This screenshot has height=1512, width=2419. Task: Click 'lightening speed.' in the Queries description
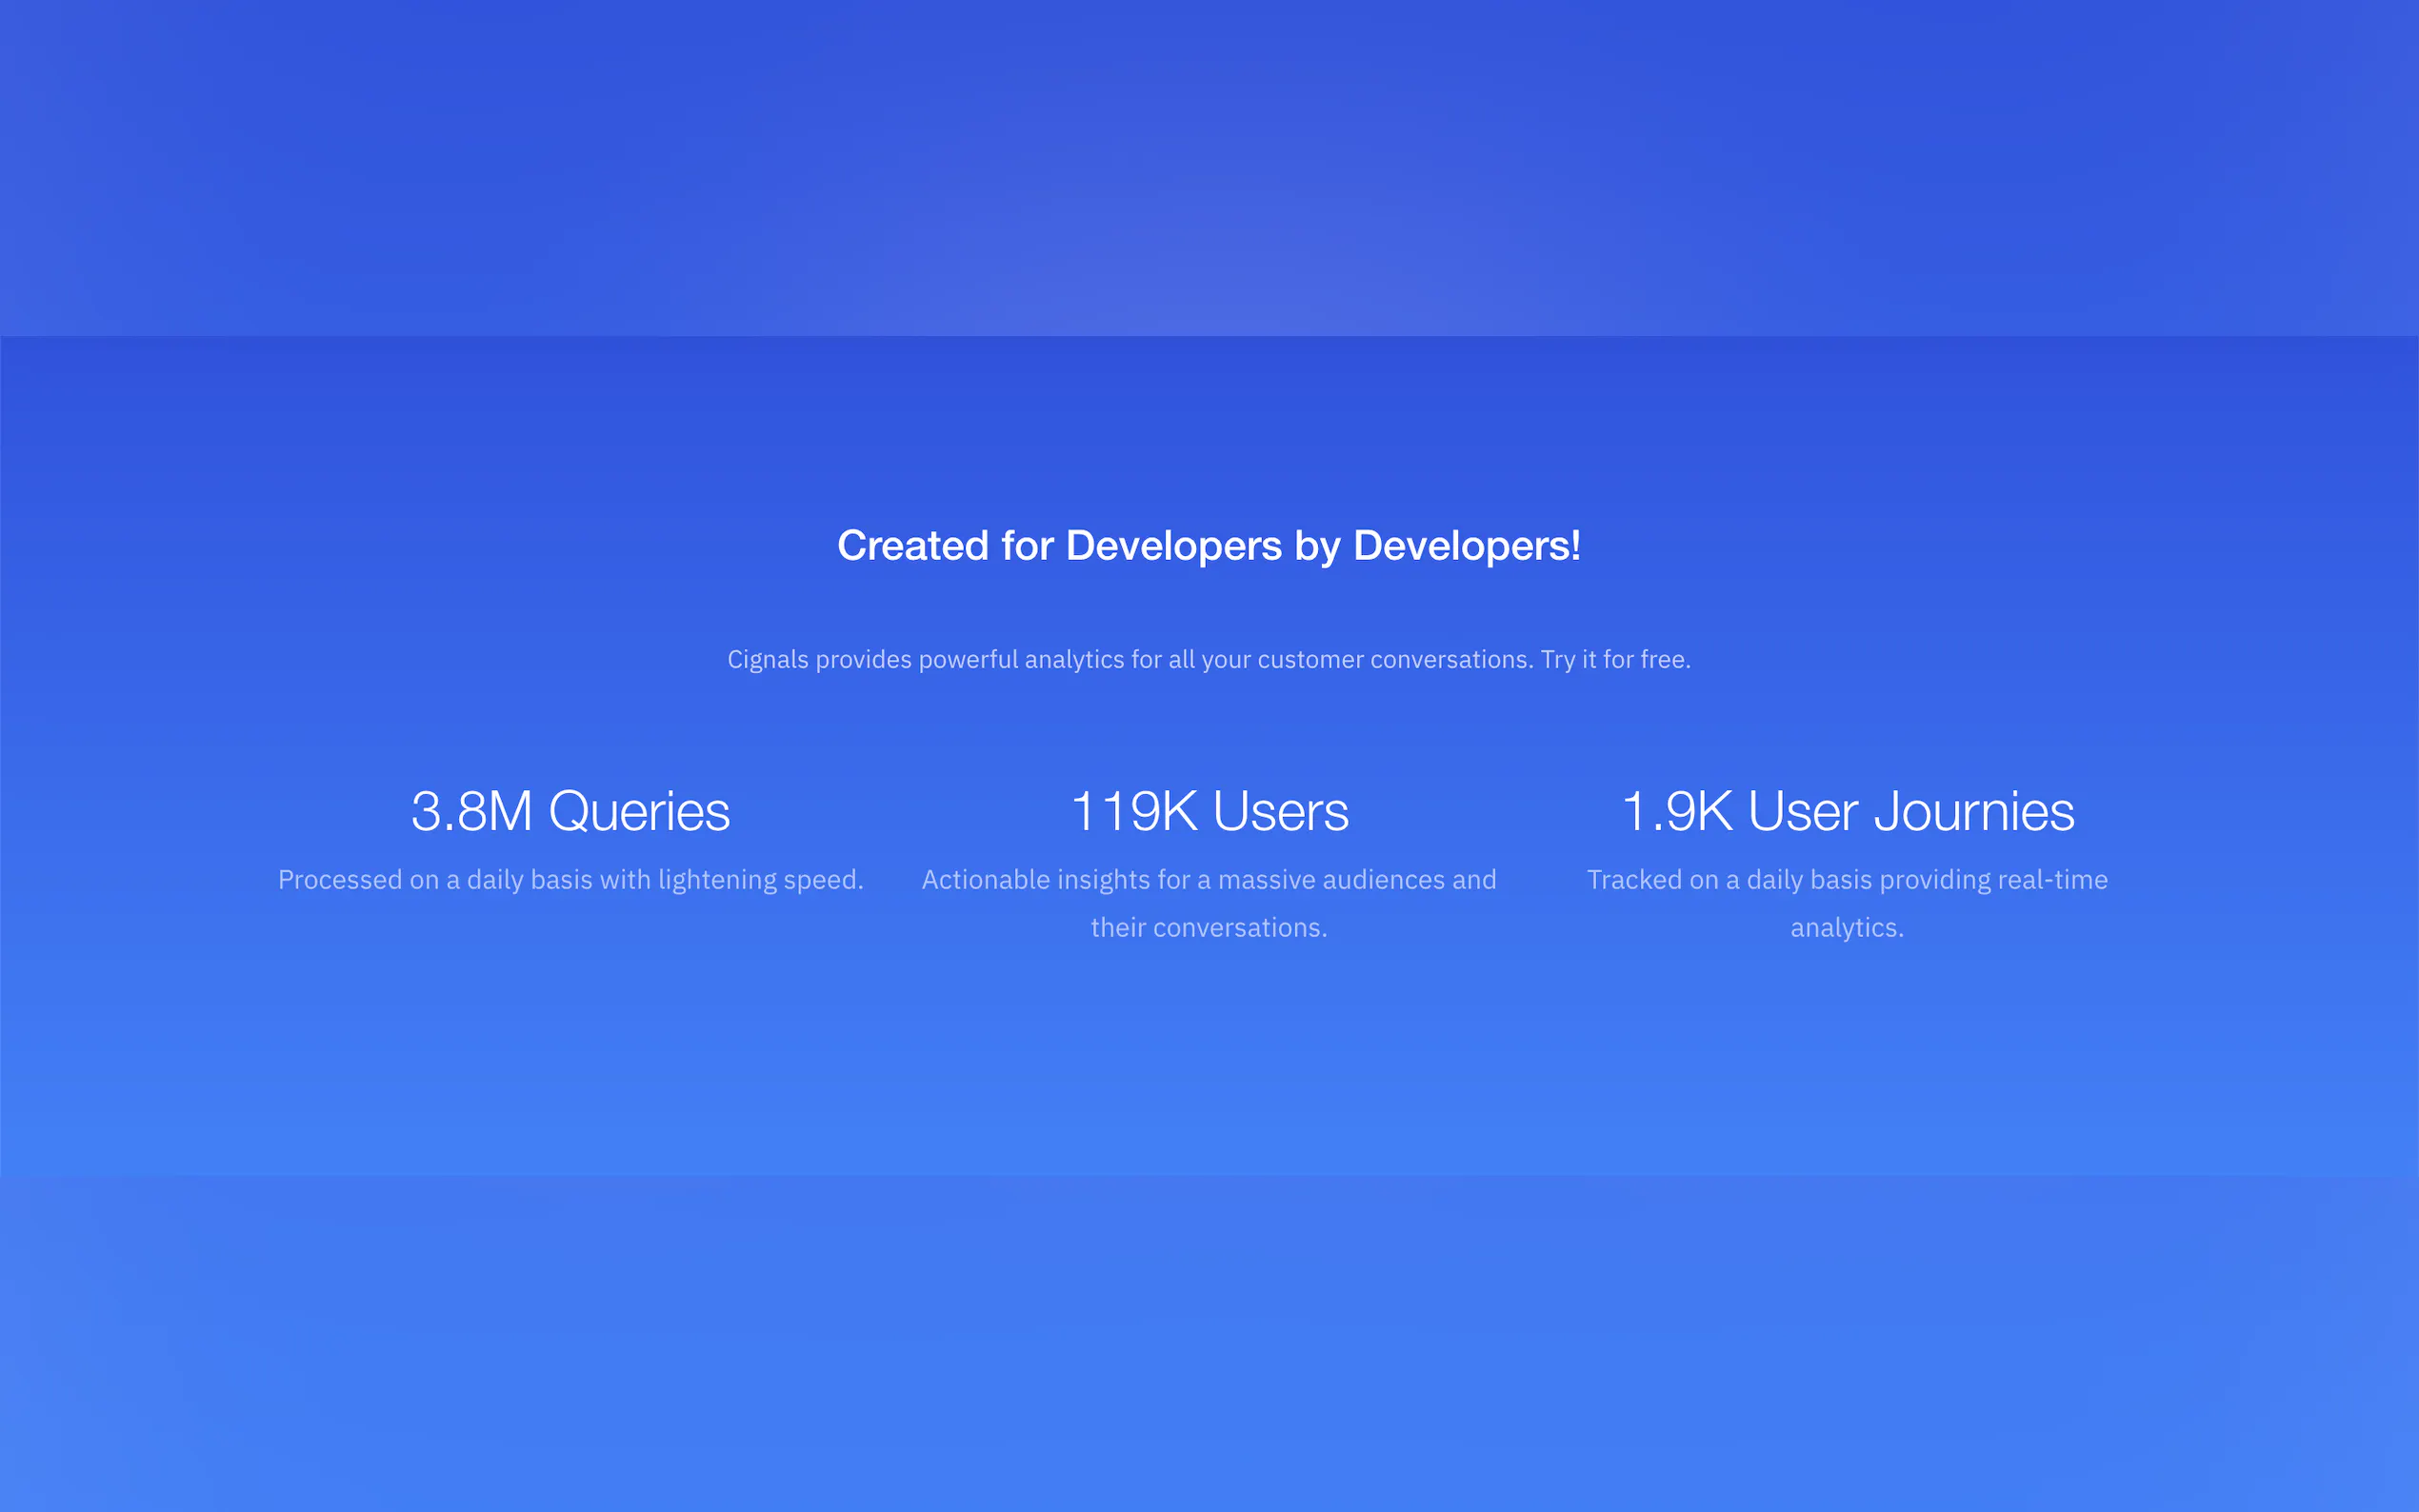(760, 880)
